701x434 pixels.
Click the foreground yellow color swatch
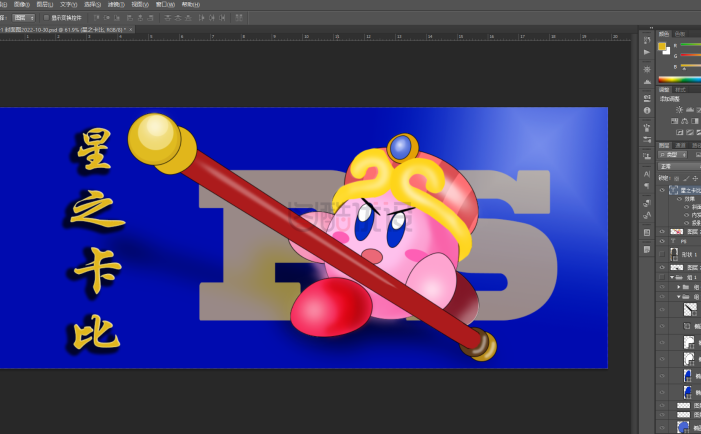tap(662, 46)
